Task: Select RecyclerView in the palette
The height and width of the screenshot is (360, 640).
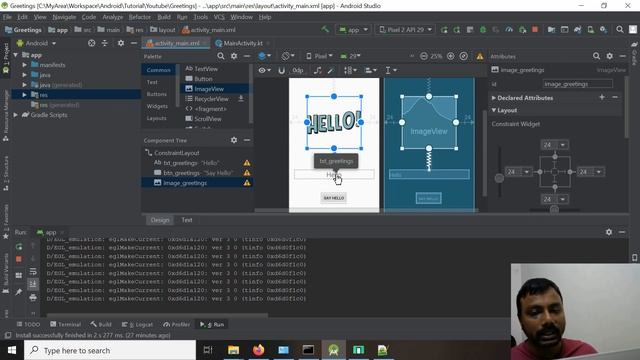Action: [211, 99]
